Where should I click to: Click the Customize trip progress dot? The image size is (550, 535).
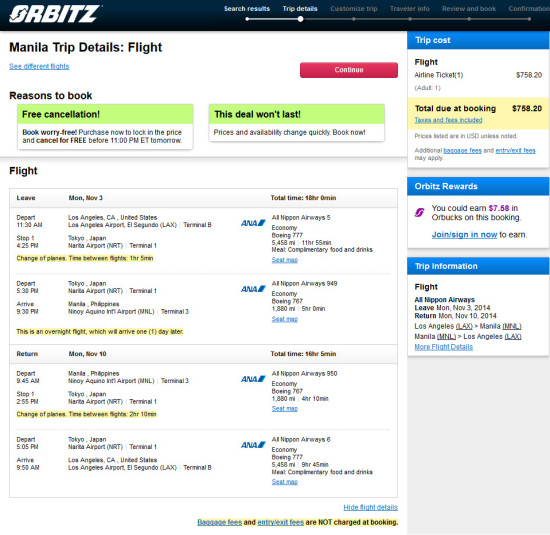click(x=354, y=19)
